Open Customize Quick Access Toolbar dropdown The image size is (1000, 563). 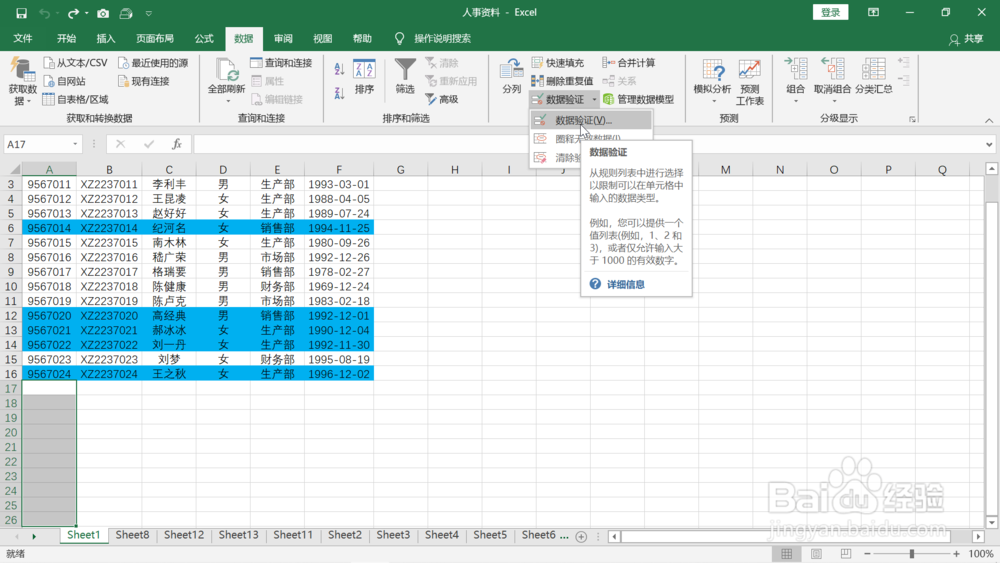coord(149,13)
